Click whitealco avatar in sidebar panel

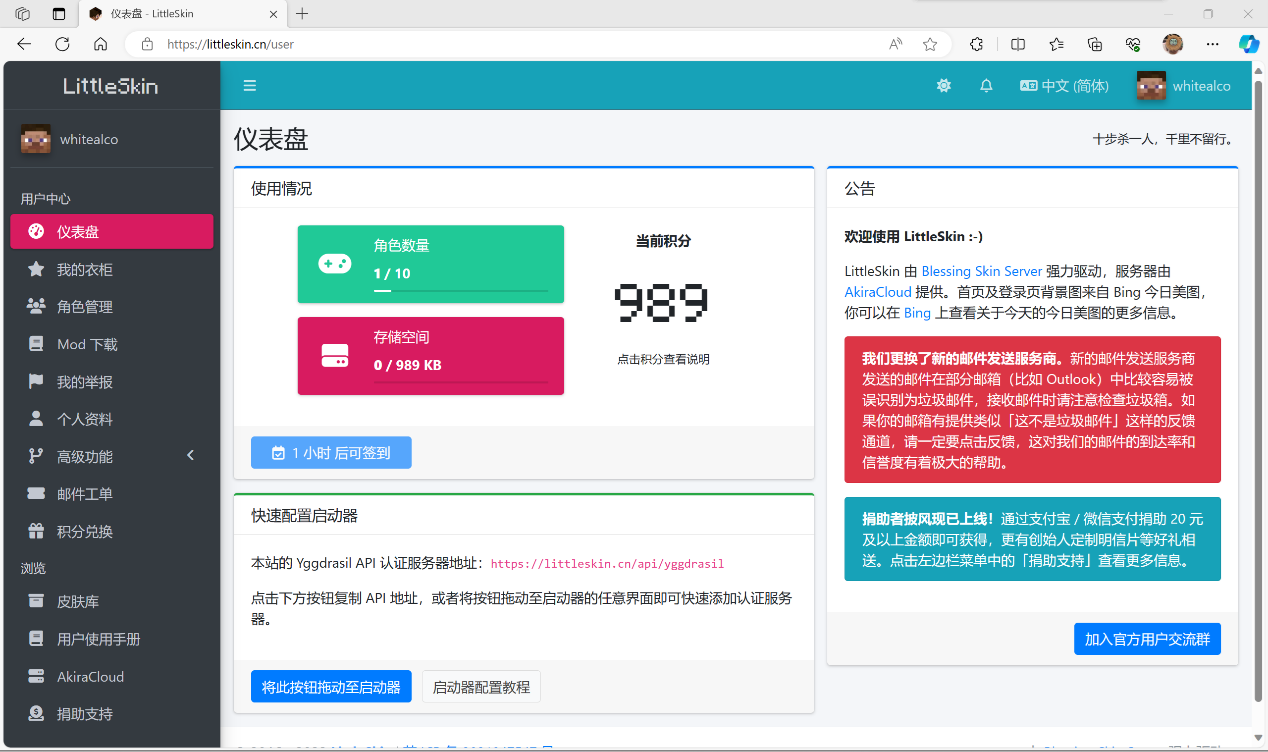(x=36, y=139)
